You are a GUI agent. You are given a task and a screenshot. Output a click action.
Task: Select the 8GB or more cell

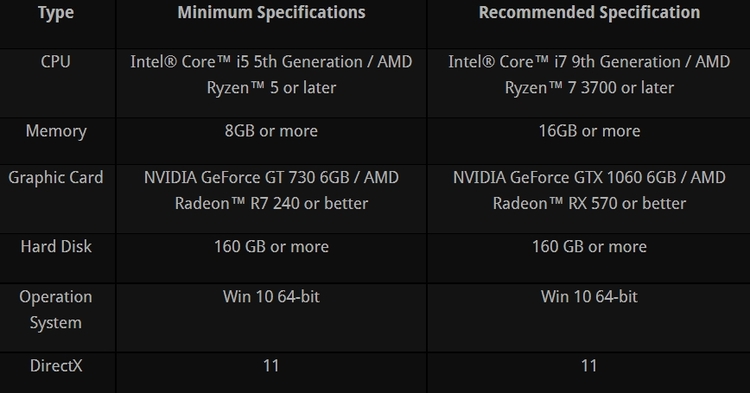click(271, 131)
